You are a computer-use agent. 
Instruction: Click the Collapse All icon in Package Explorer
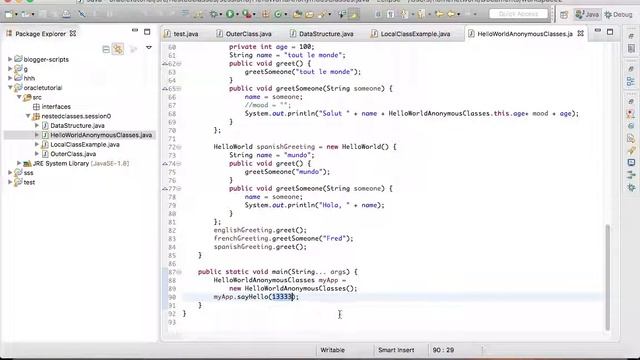coord(106,49)
